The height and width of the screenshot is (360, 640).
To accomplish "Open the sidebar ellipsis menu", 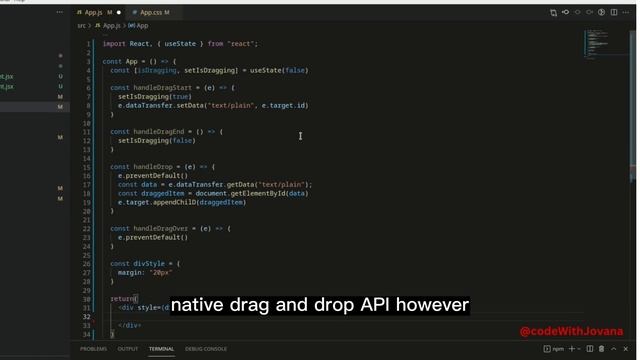I will coord(60,12).
